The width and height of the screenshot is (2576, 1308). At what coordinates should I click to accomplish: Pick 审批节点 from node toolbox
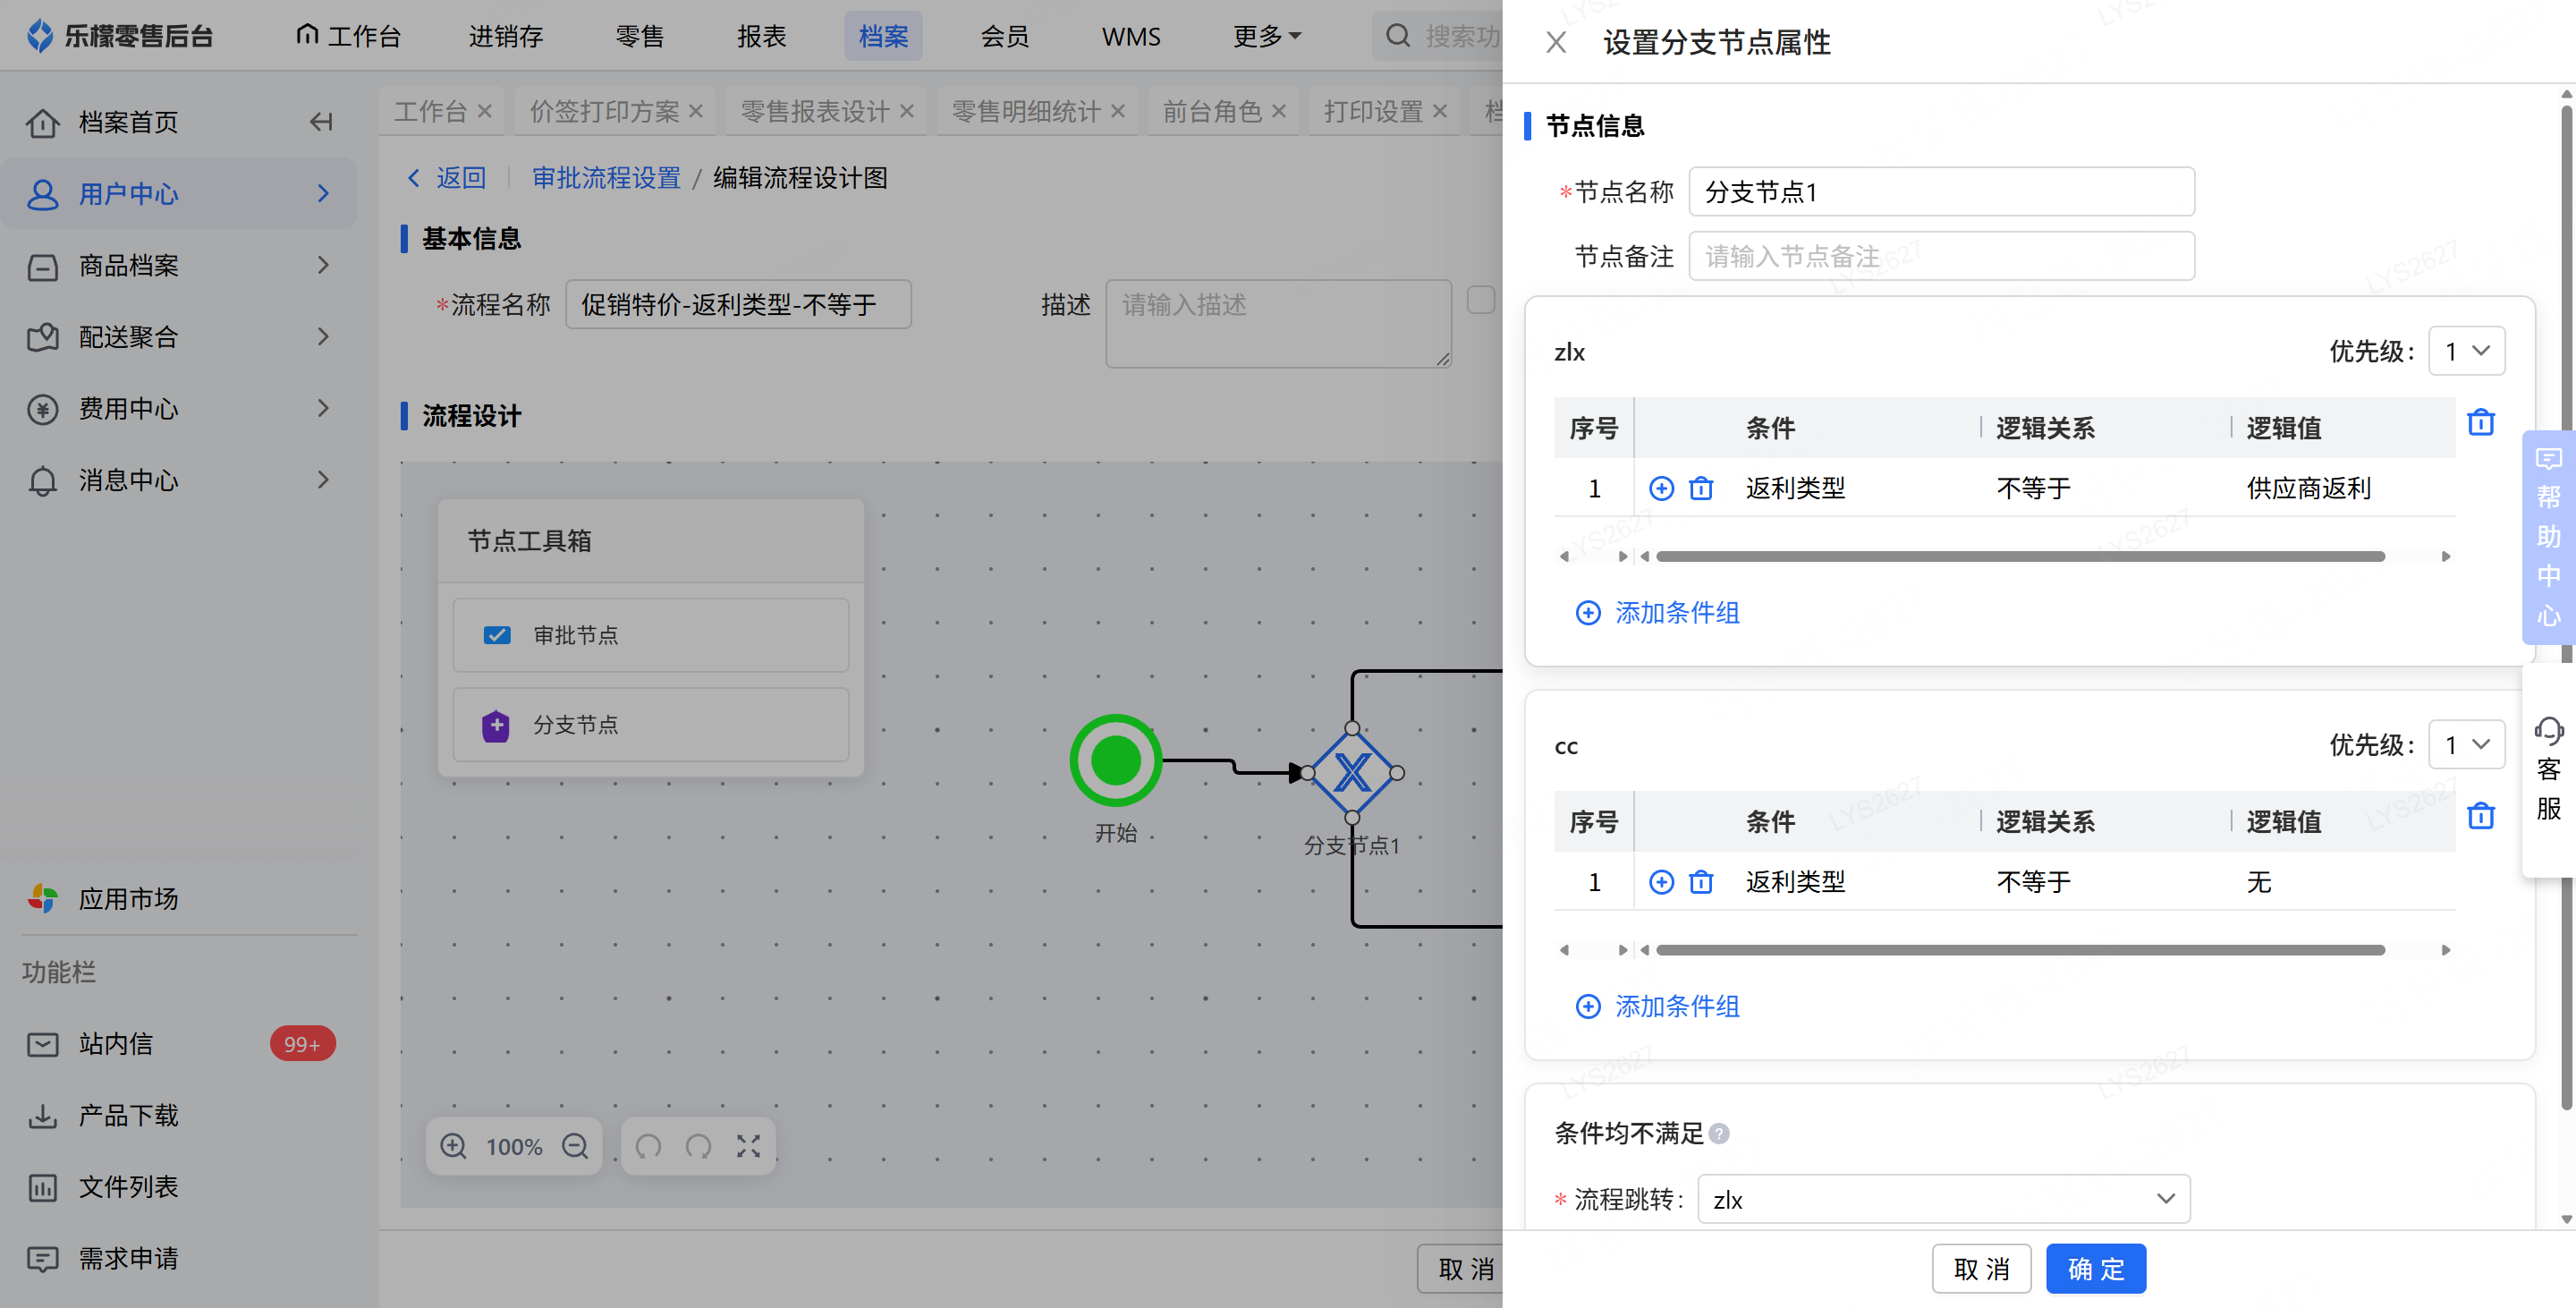click(x=650, y=635)
